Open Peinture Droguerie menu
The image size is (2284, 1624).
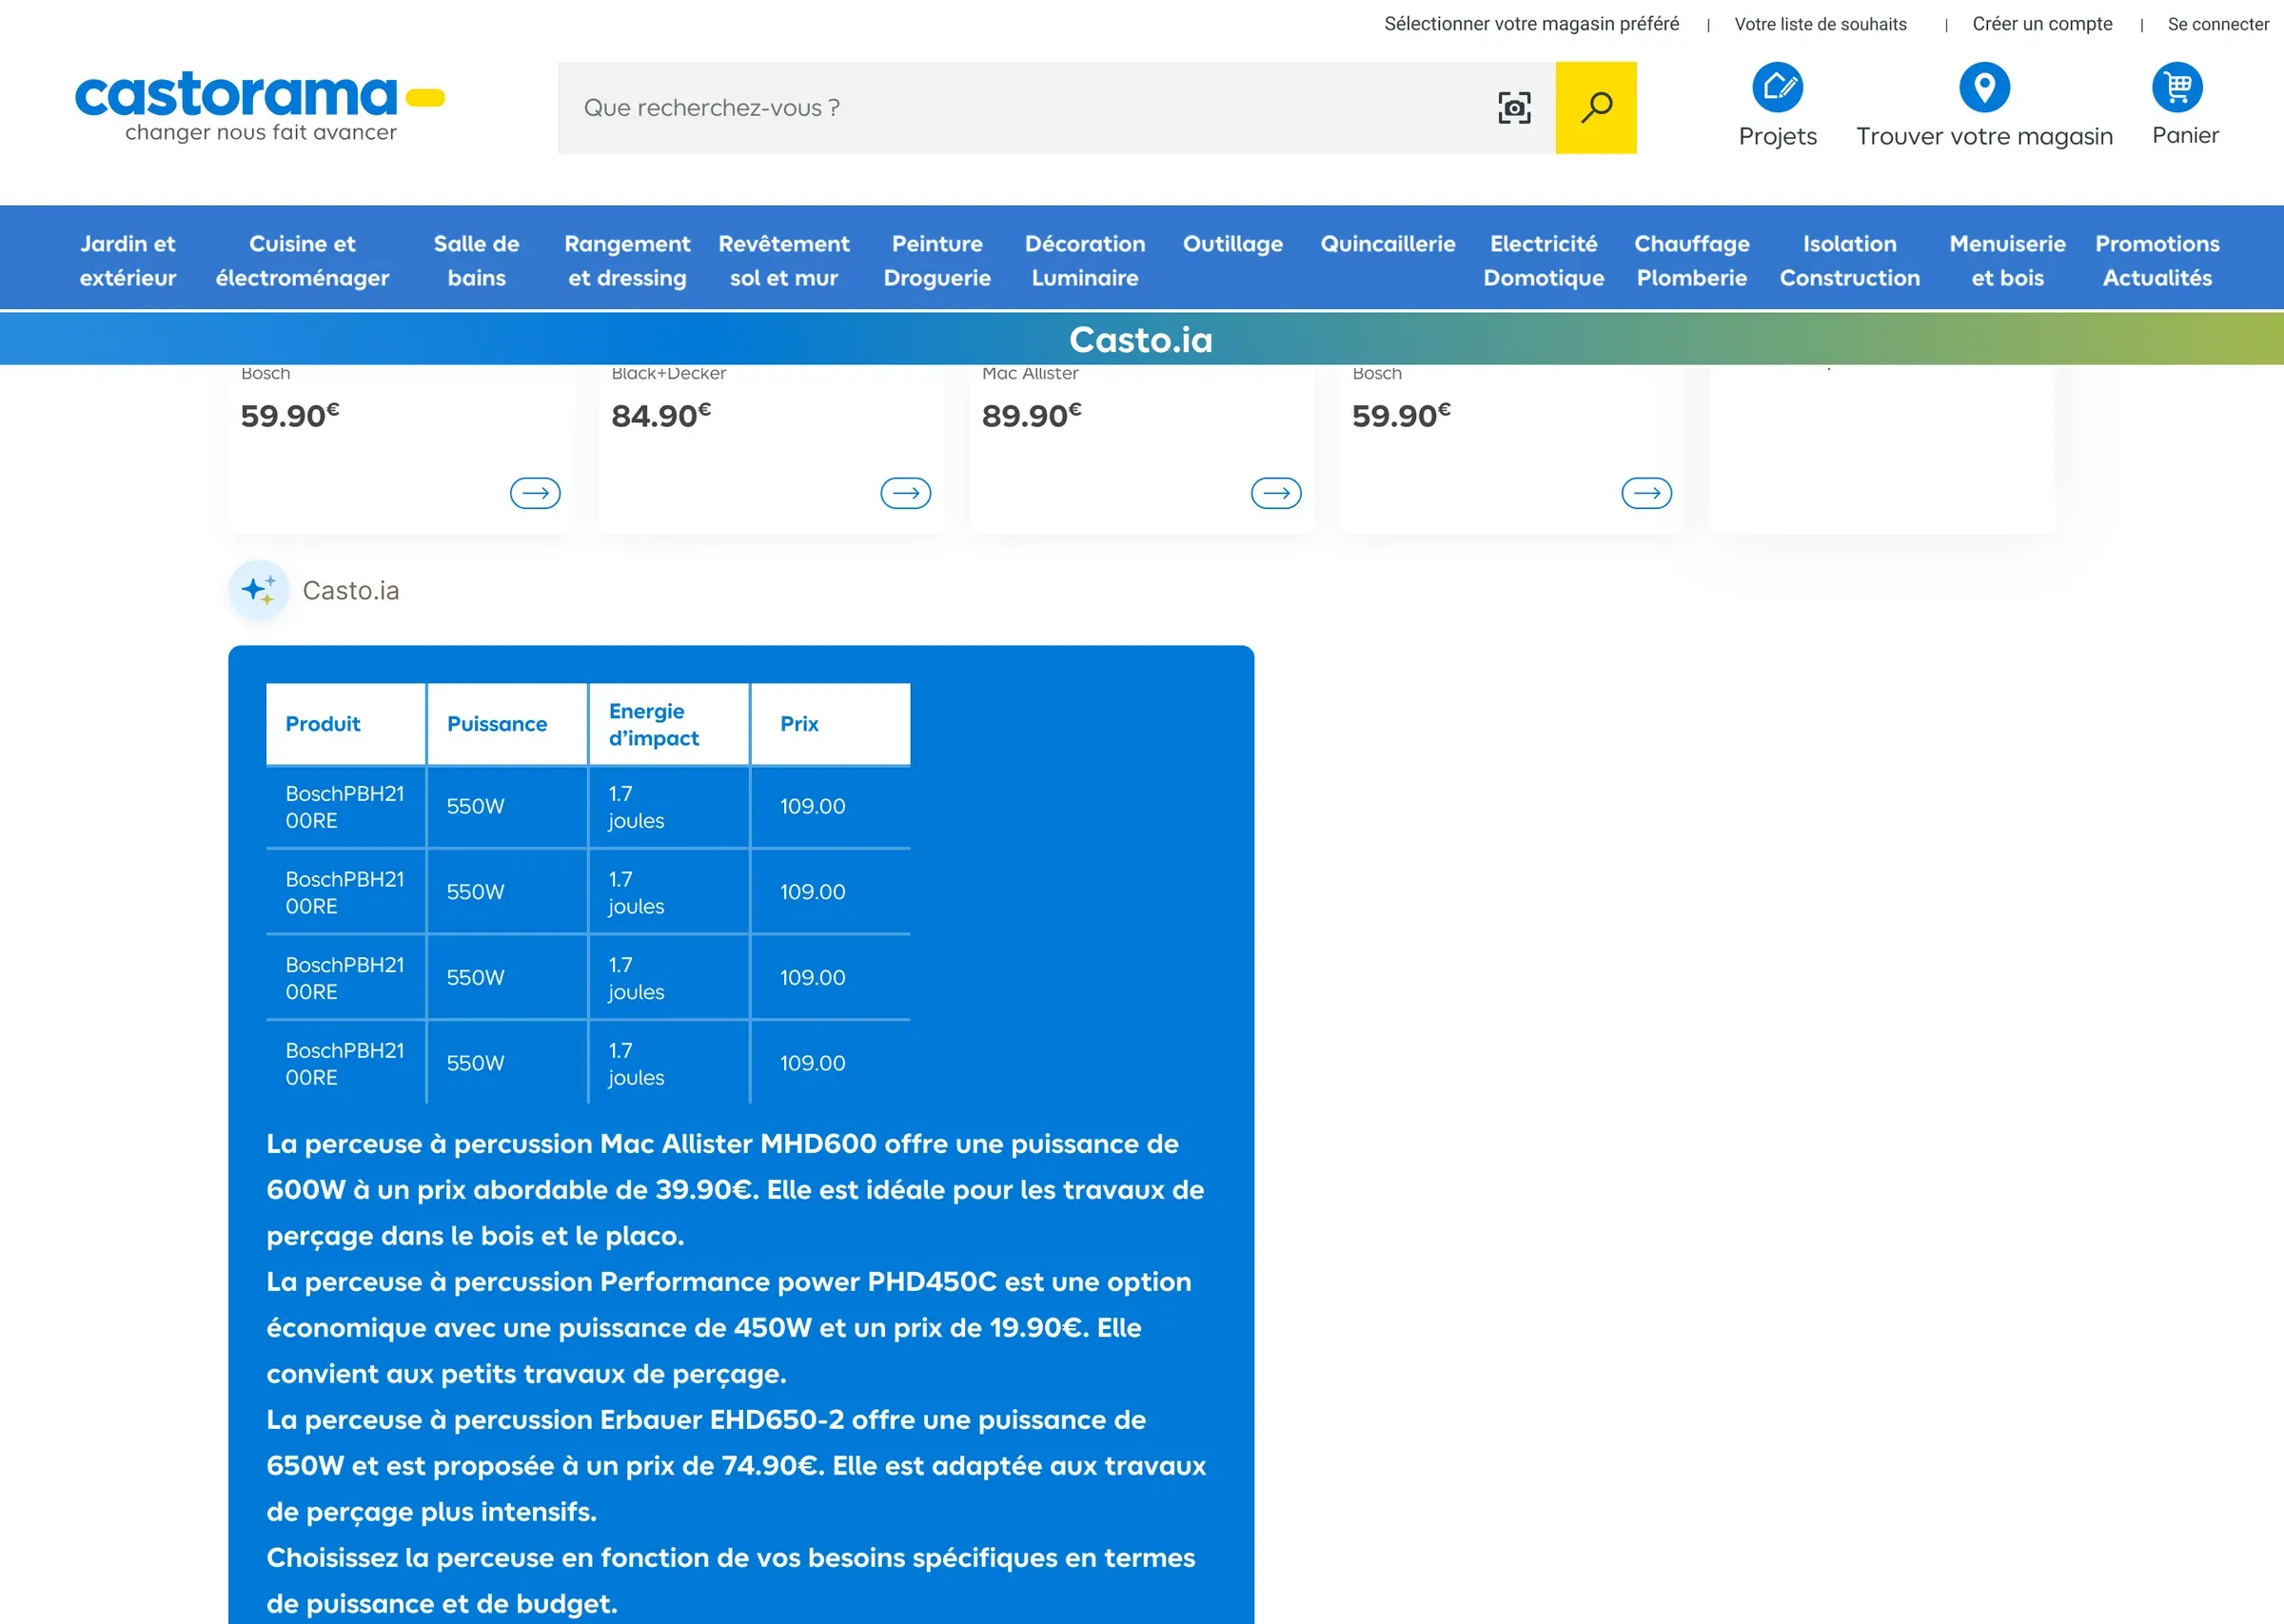[937, 260]
